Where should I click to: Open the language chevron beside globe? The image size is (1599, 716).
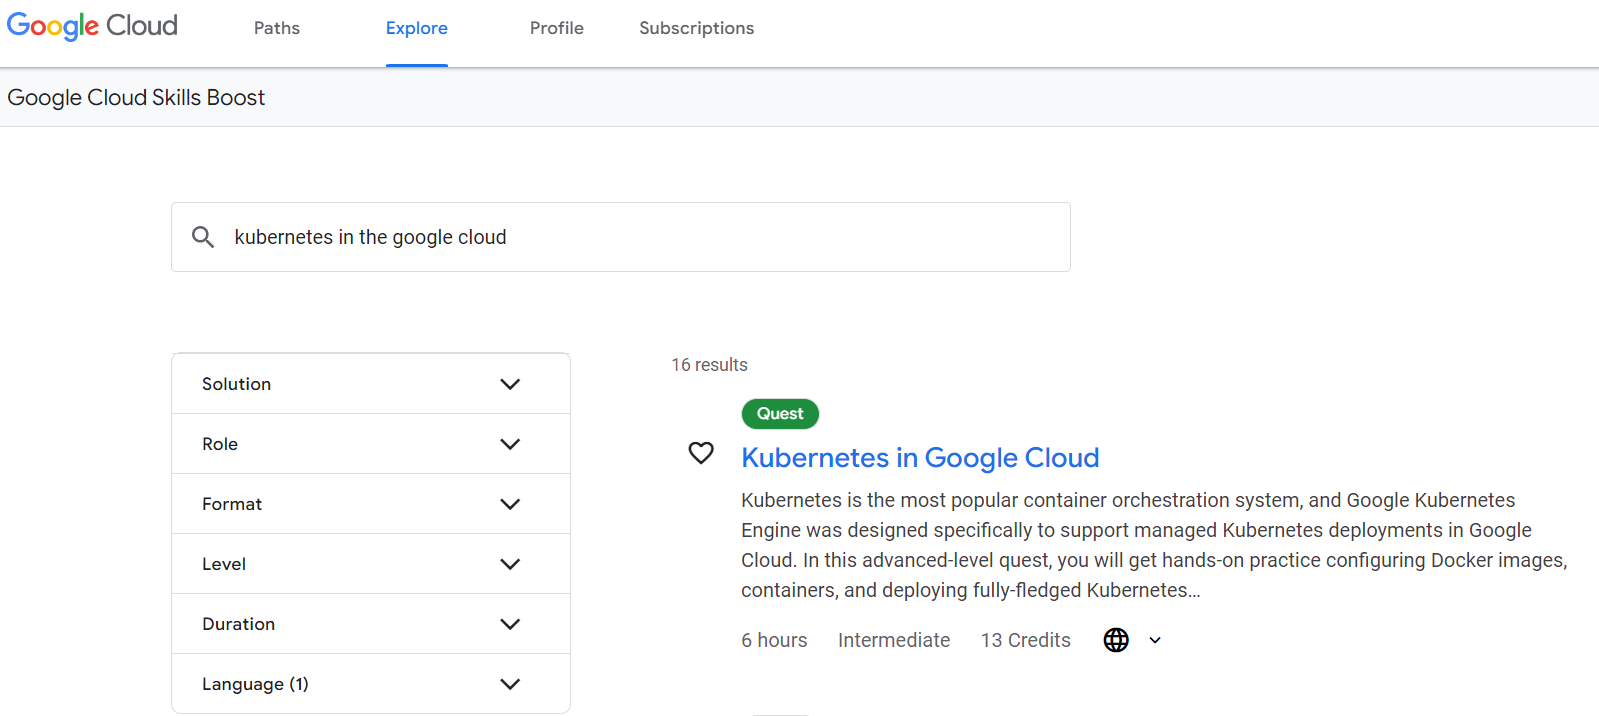pos(1155,640)
